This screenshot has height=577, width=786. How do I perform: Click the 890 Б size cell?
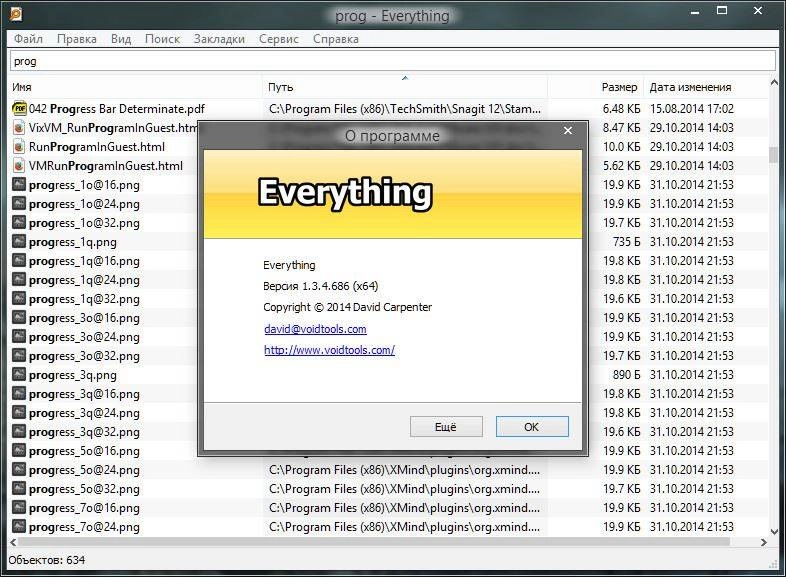tap(627, 375)
